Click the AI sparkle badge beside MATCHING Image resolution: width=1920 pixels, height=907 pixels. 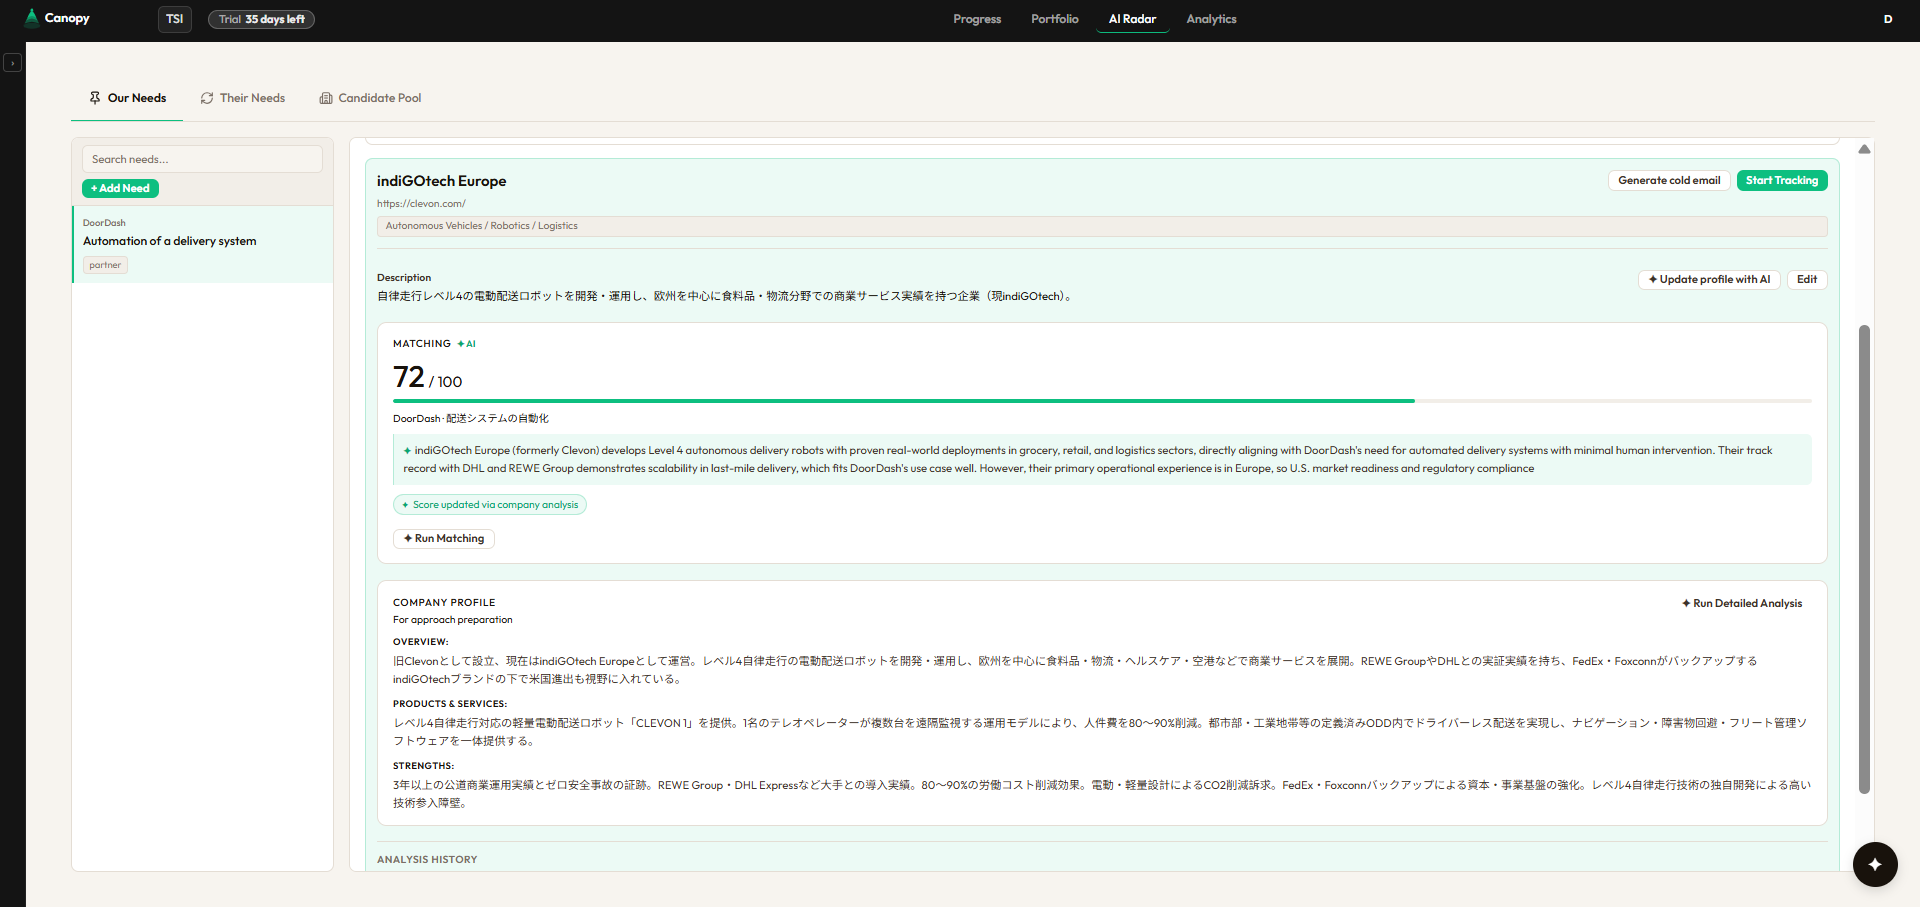click(467, 344)
